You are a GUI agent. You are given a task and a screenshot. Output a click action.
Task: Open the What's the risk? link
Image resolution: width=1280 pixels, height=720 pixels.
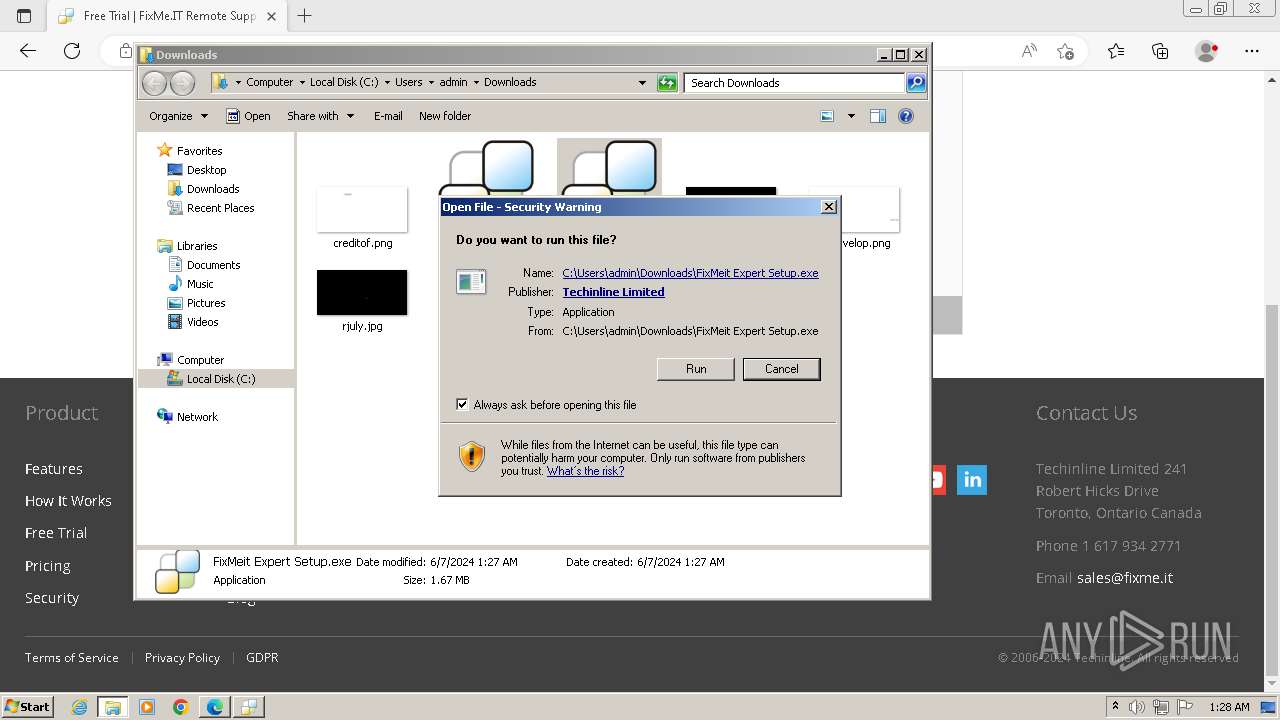585,471
